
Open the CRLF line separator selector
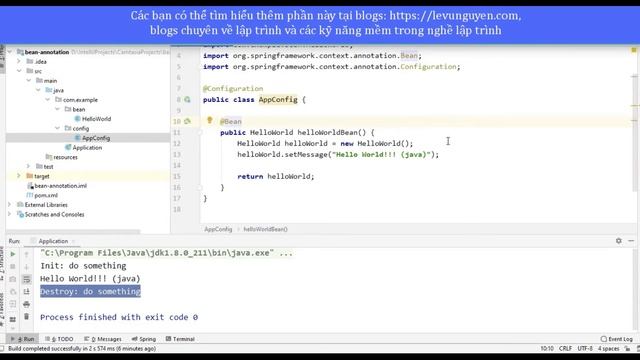click(x=565, y=349)
